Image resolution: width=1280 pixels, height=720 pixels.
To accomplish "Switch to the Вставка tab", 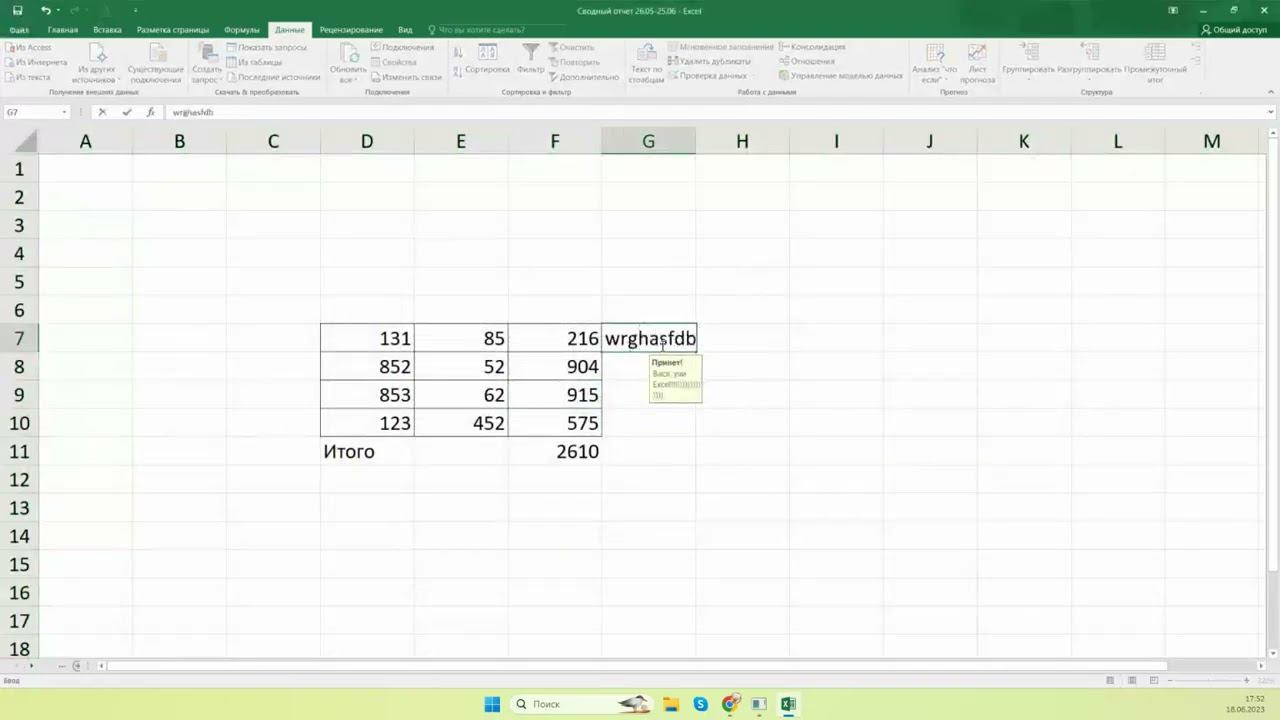I will pyautogui.click(x=107, y=30).
